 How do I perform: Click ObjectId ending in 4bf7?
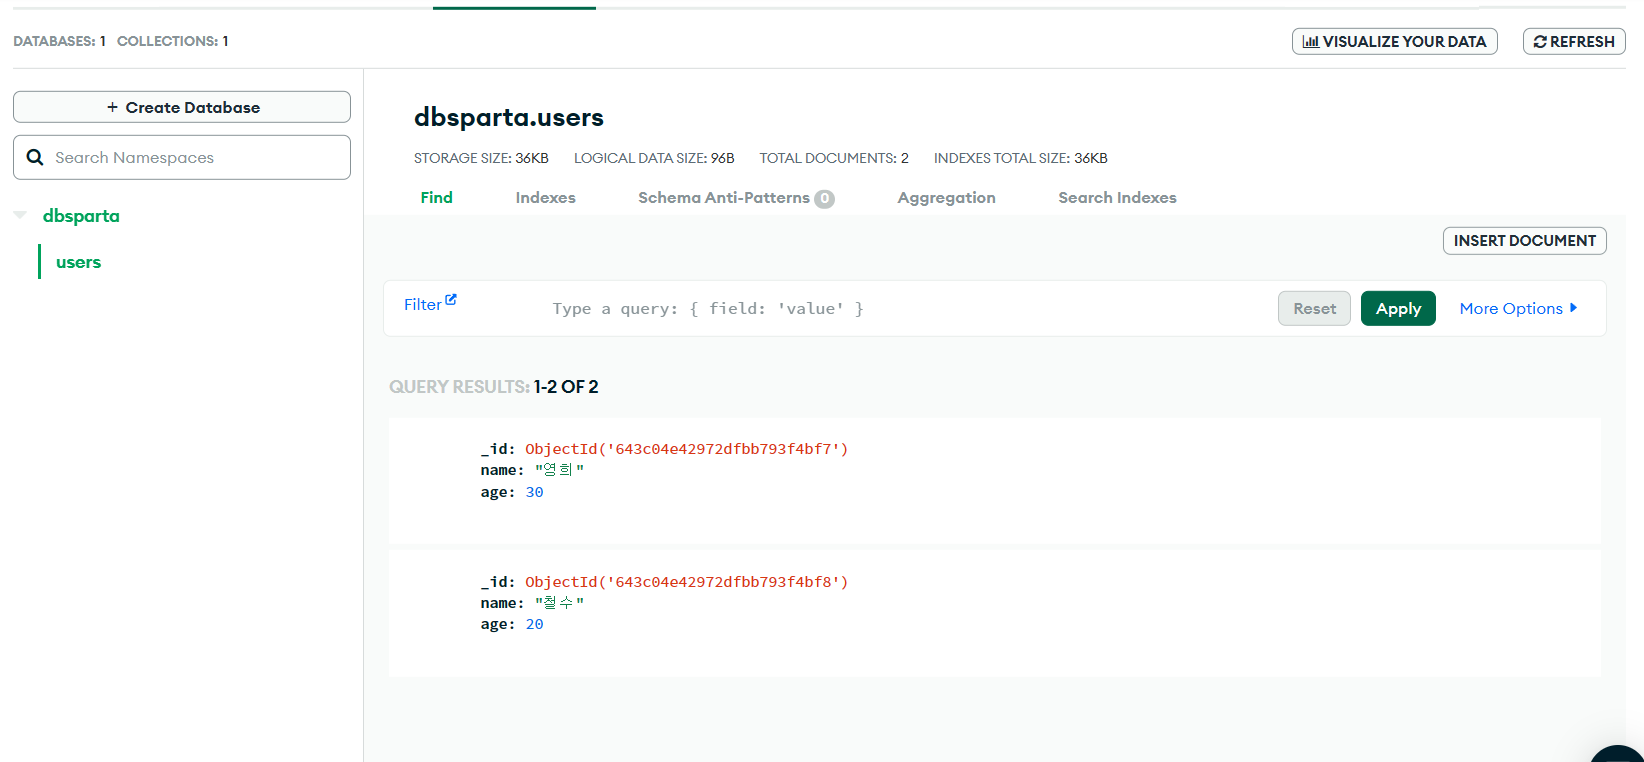tap(686, 449)
